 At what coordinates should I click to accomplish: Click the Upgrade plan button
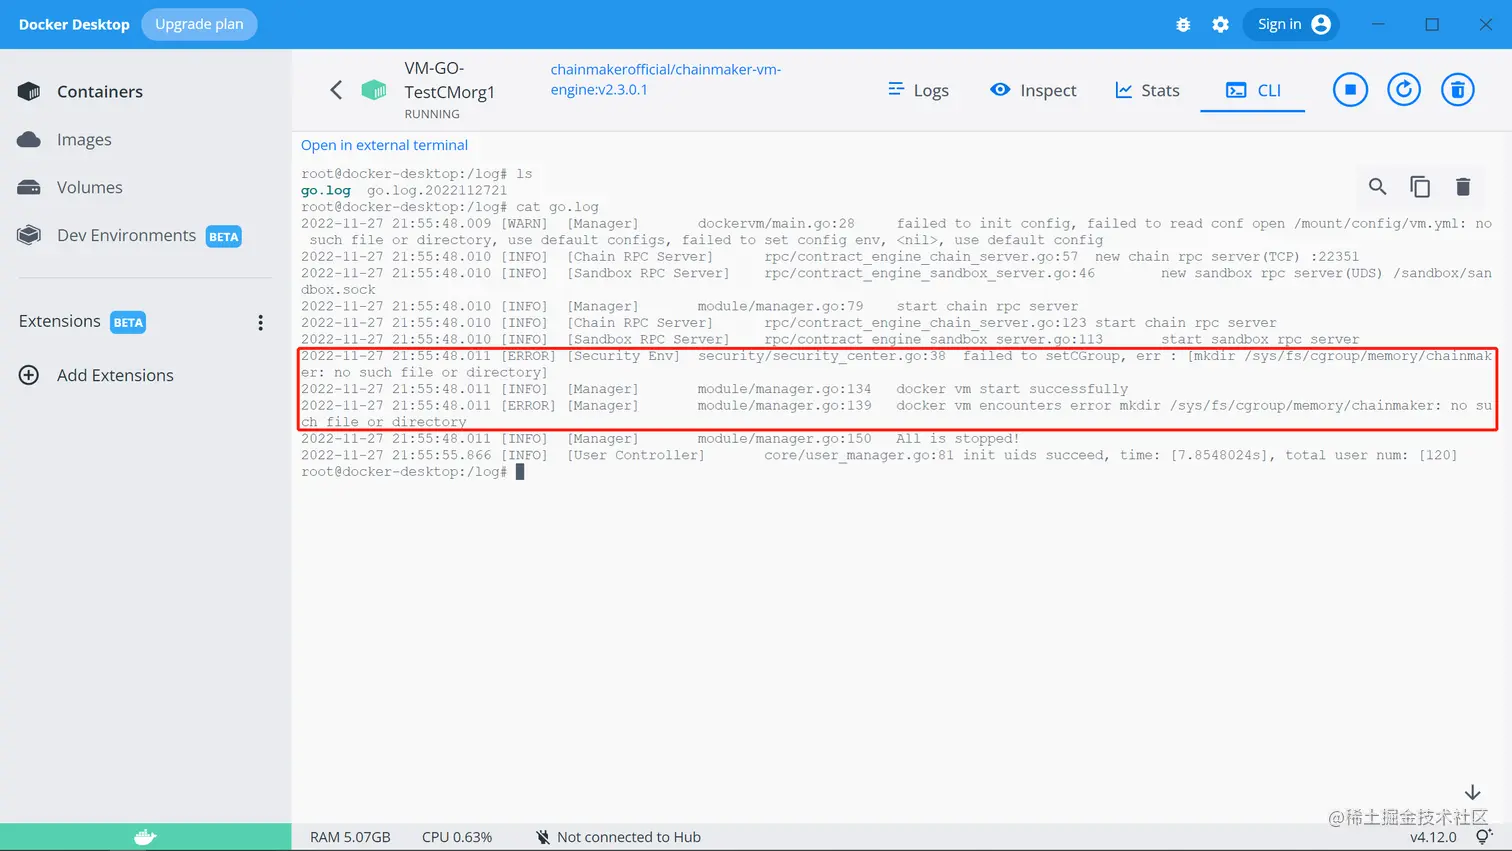(199, 24)
